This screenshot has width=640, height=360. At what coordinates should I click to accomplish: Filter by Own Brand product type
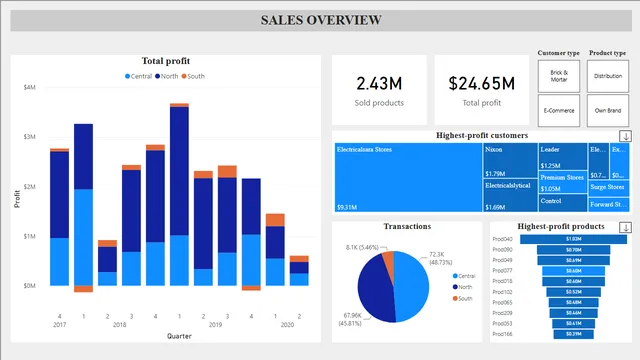608,111
